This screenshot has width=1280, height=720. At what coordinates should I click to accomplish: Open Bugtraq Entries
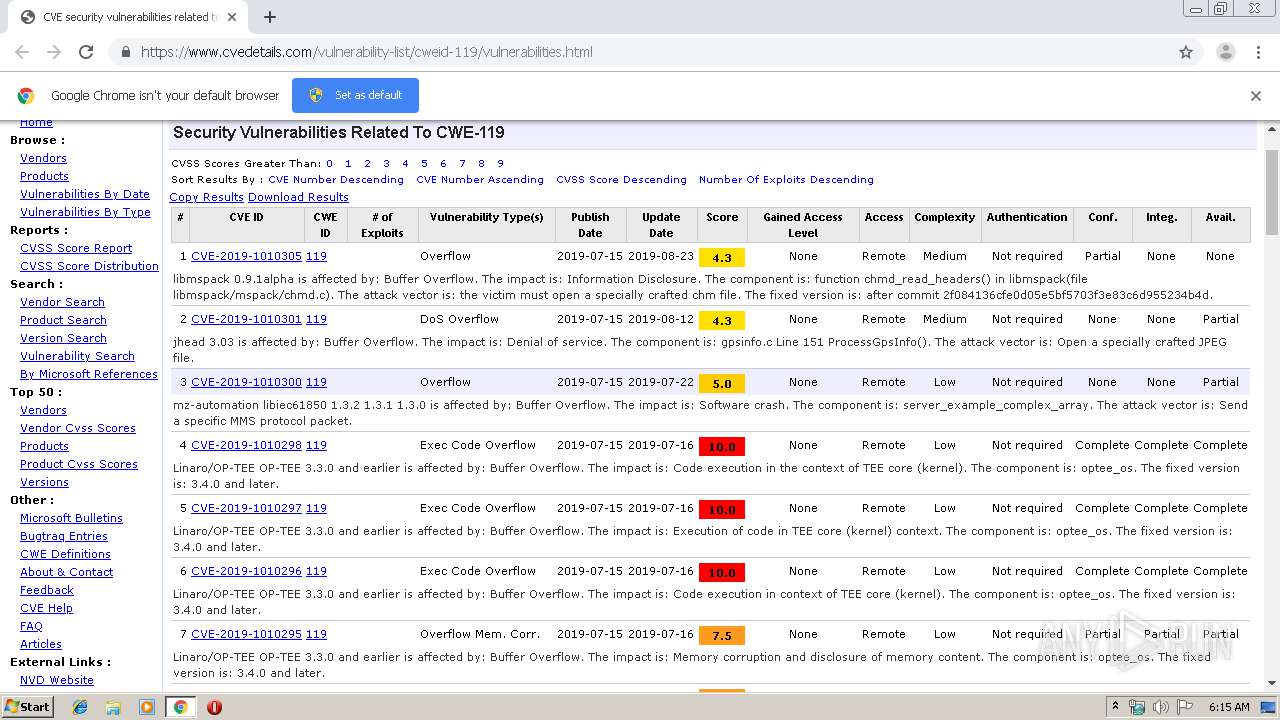64,536
